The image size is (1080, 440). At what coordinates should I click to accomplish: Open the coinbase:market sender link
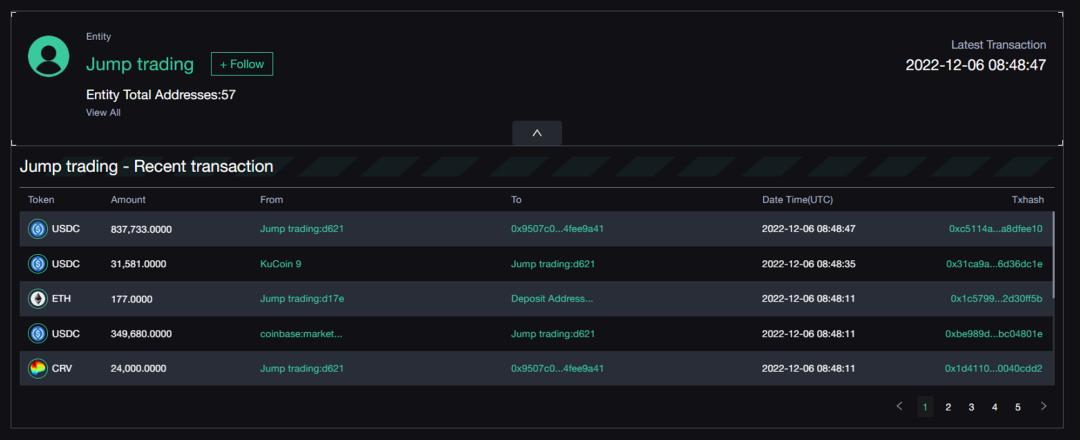(301, 334)
